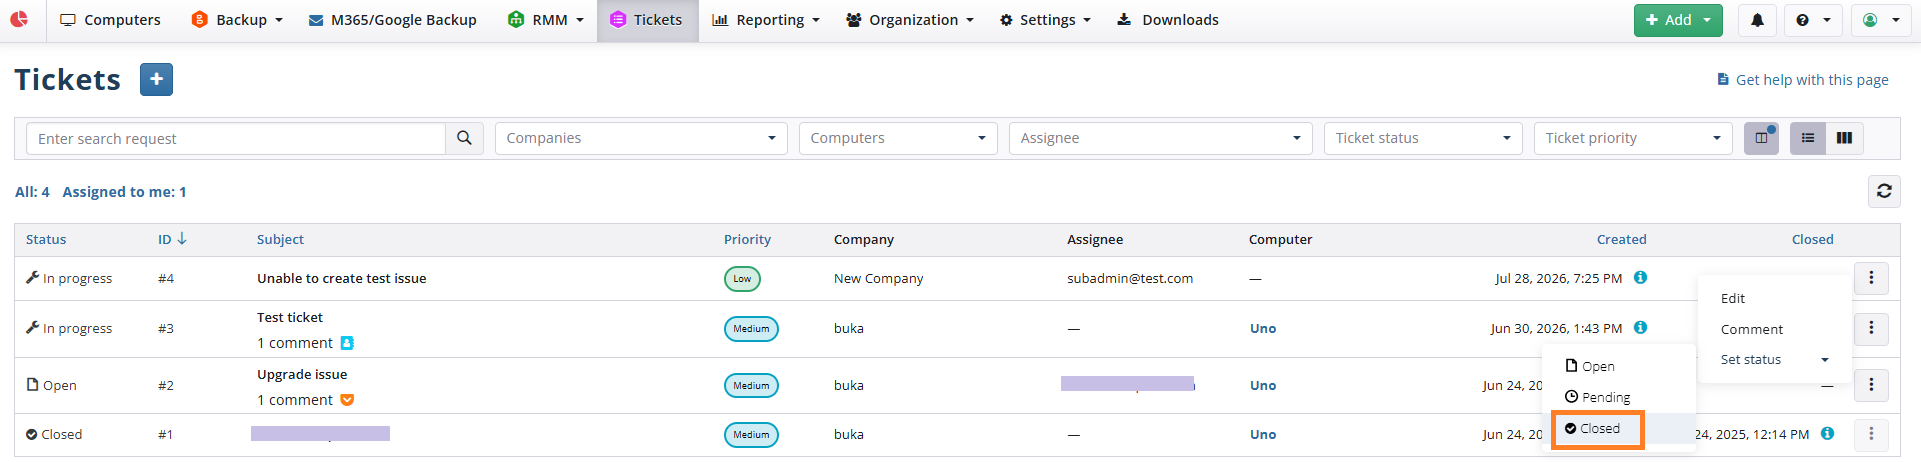Image resolution: width=1921 pixels, height=462 pixels.
Task: Click comment icon on Test ticket
Action: coord(347,343)
